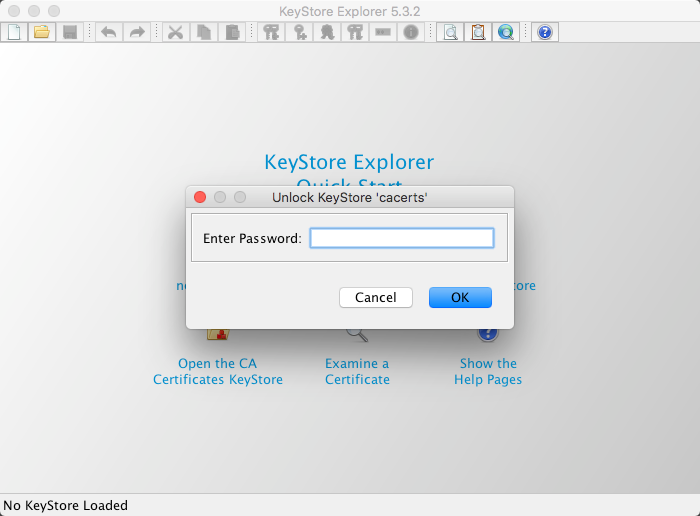Viewport: 700px width, 516px height.
Task: Click the Paste clipboard icon
Action: point(232,32)
